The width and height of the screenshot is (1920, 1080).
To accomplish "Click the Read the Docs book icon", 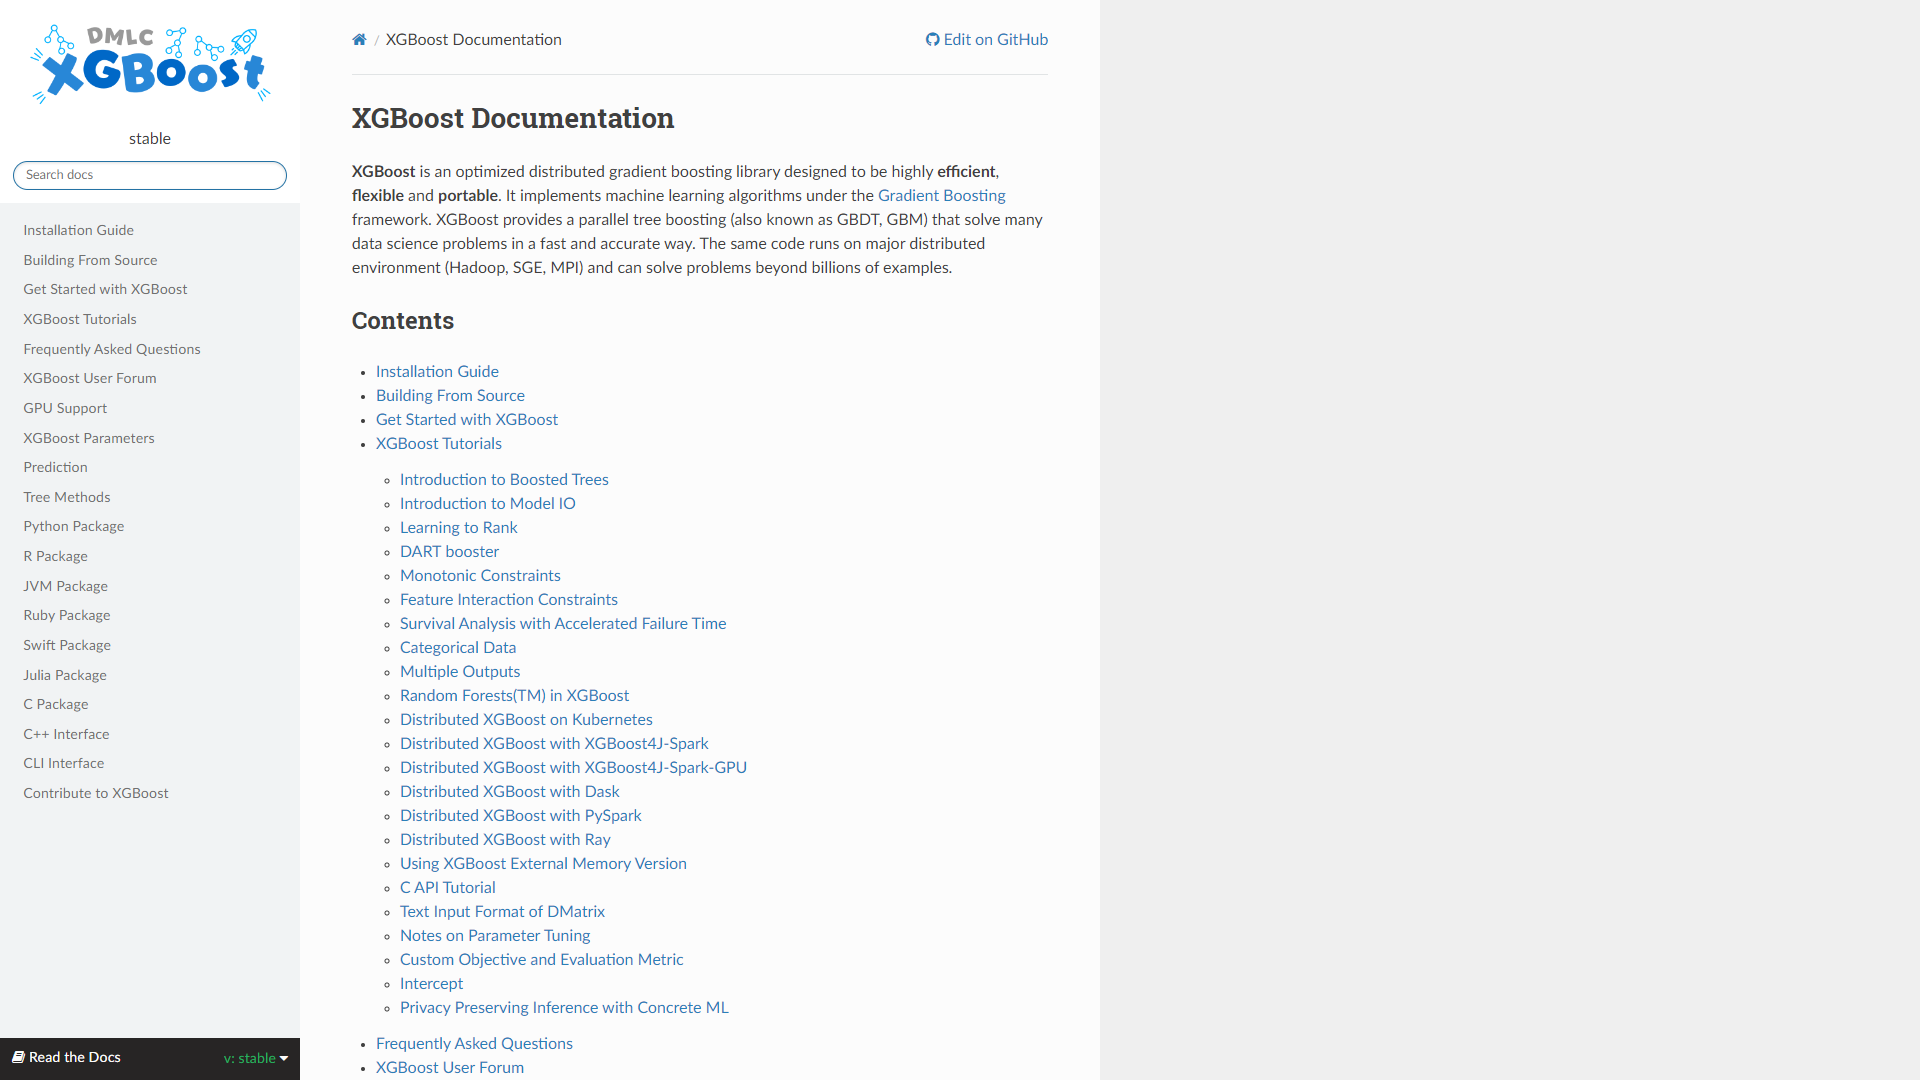I will (x=17, y=1057).
